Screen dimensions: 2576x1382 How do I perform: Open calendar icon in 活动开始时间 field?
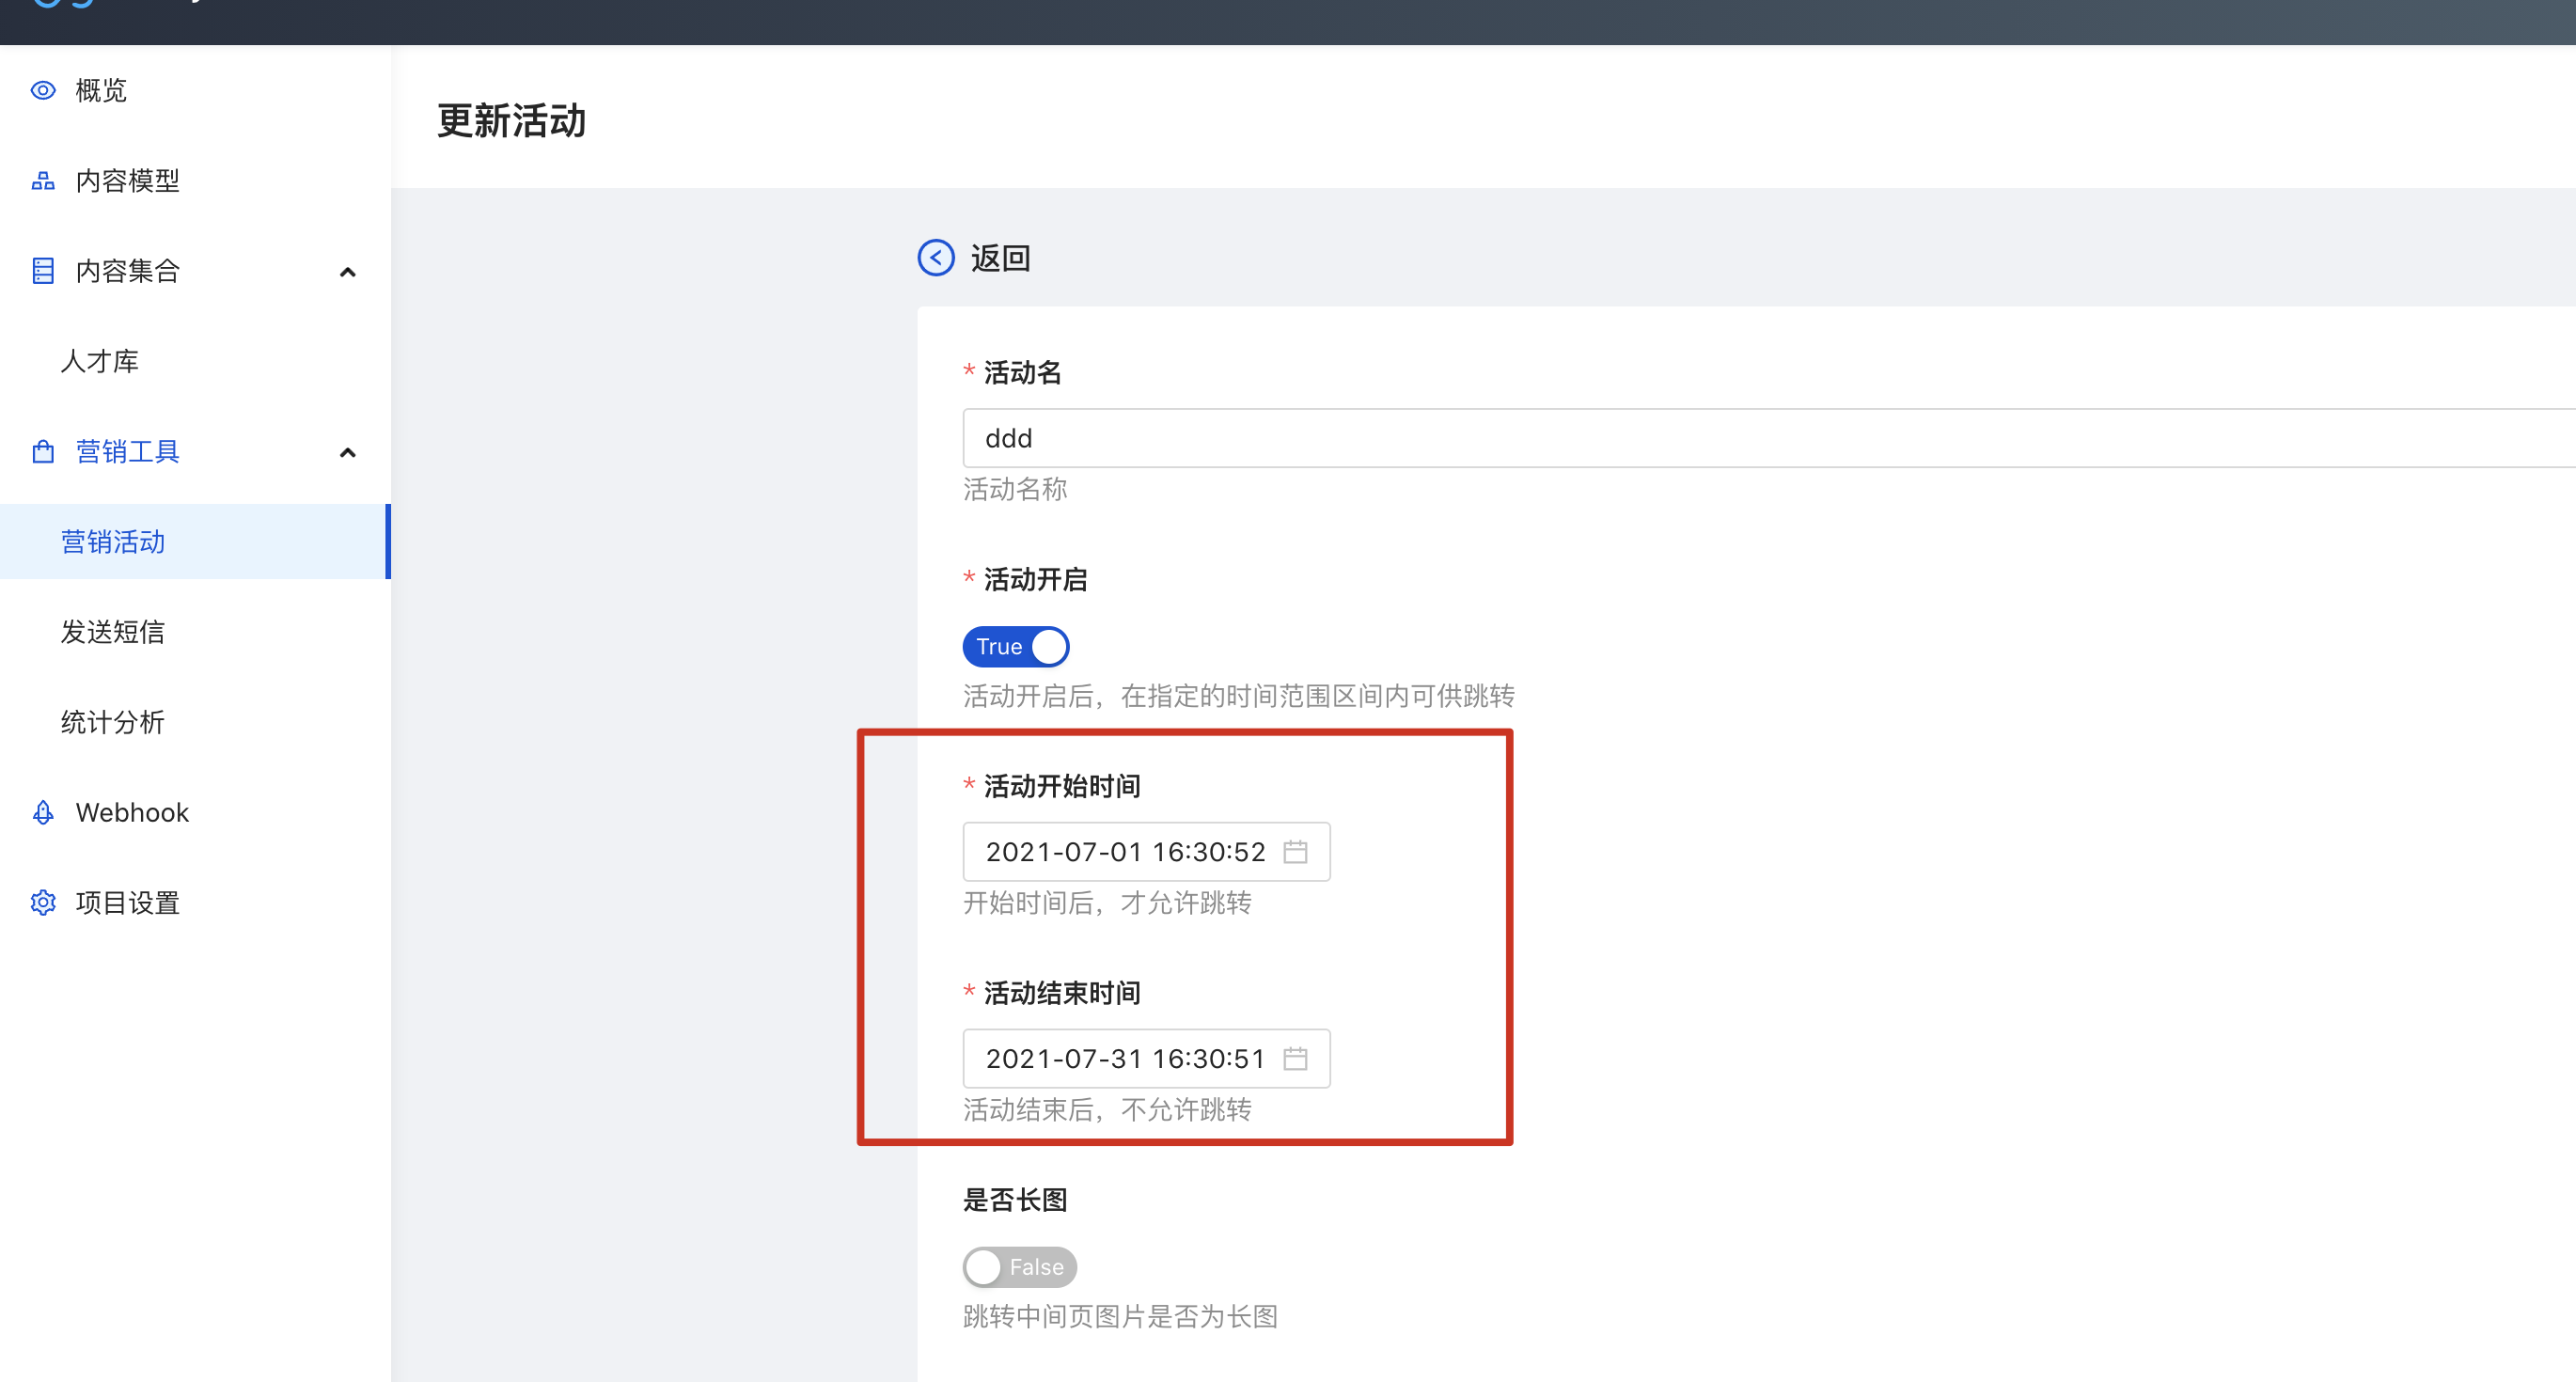coord(1295,852)
